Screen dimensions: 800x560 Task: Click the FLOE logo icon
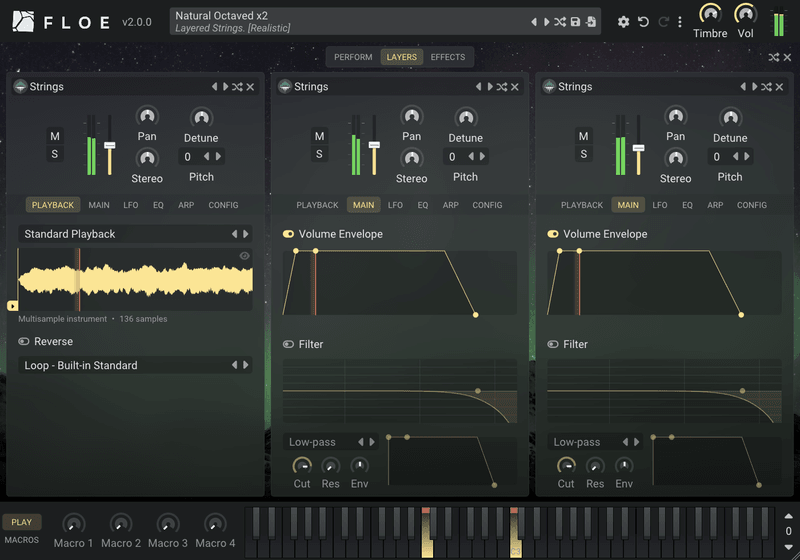point(23,21)
